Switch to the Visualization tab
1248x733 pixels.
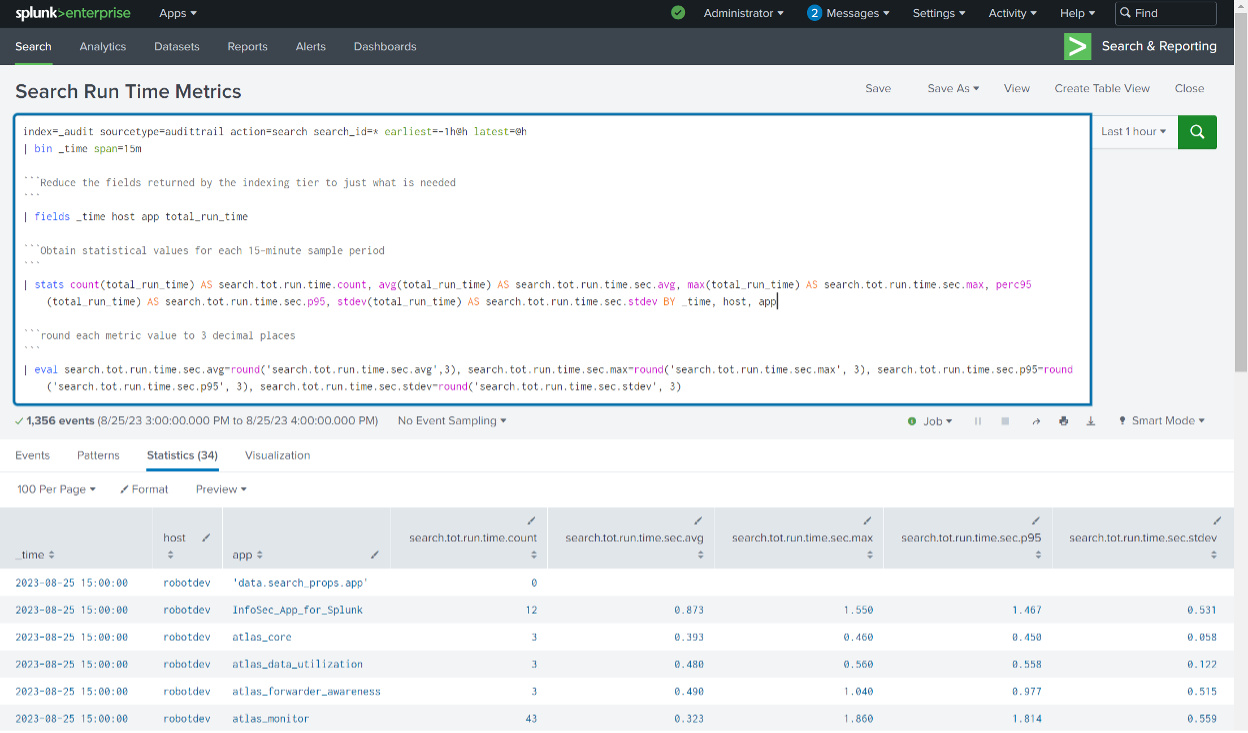(x=277, y=455)
